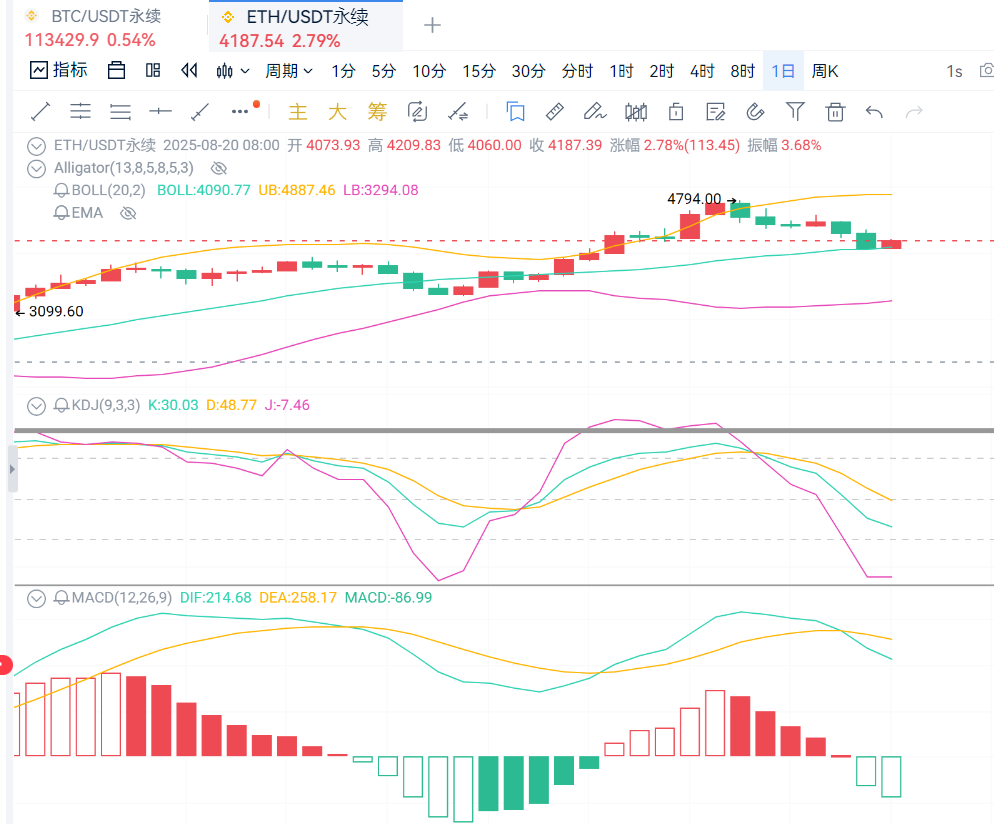
Task: Click the rotate/refresh drawing icon
Action: (417, 112)
